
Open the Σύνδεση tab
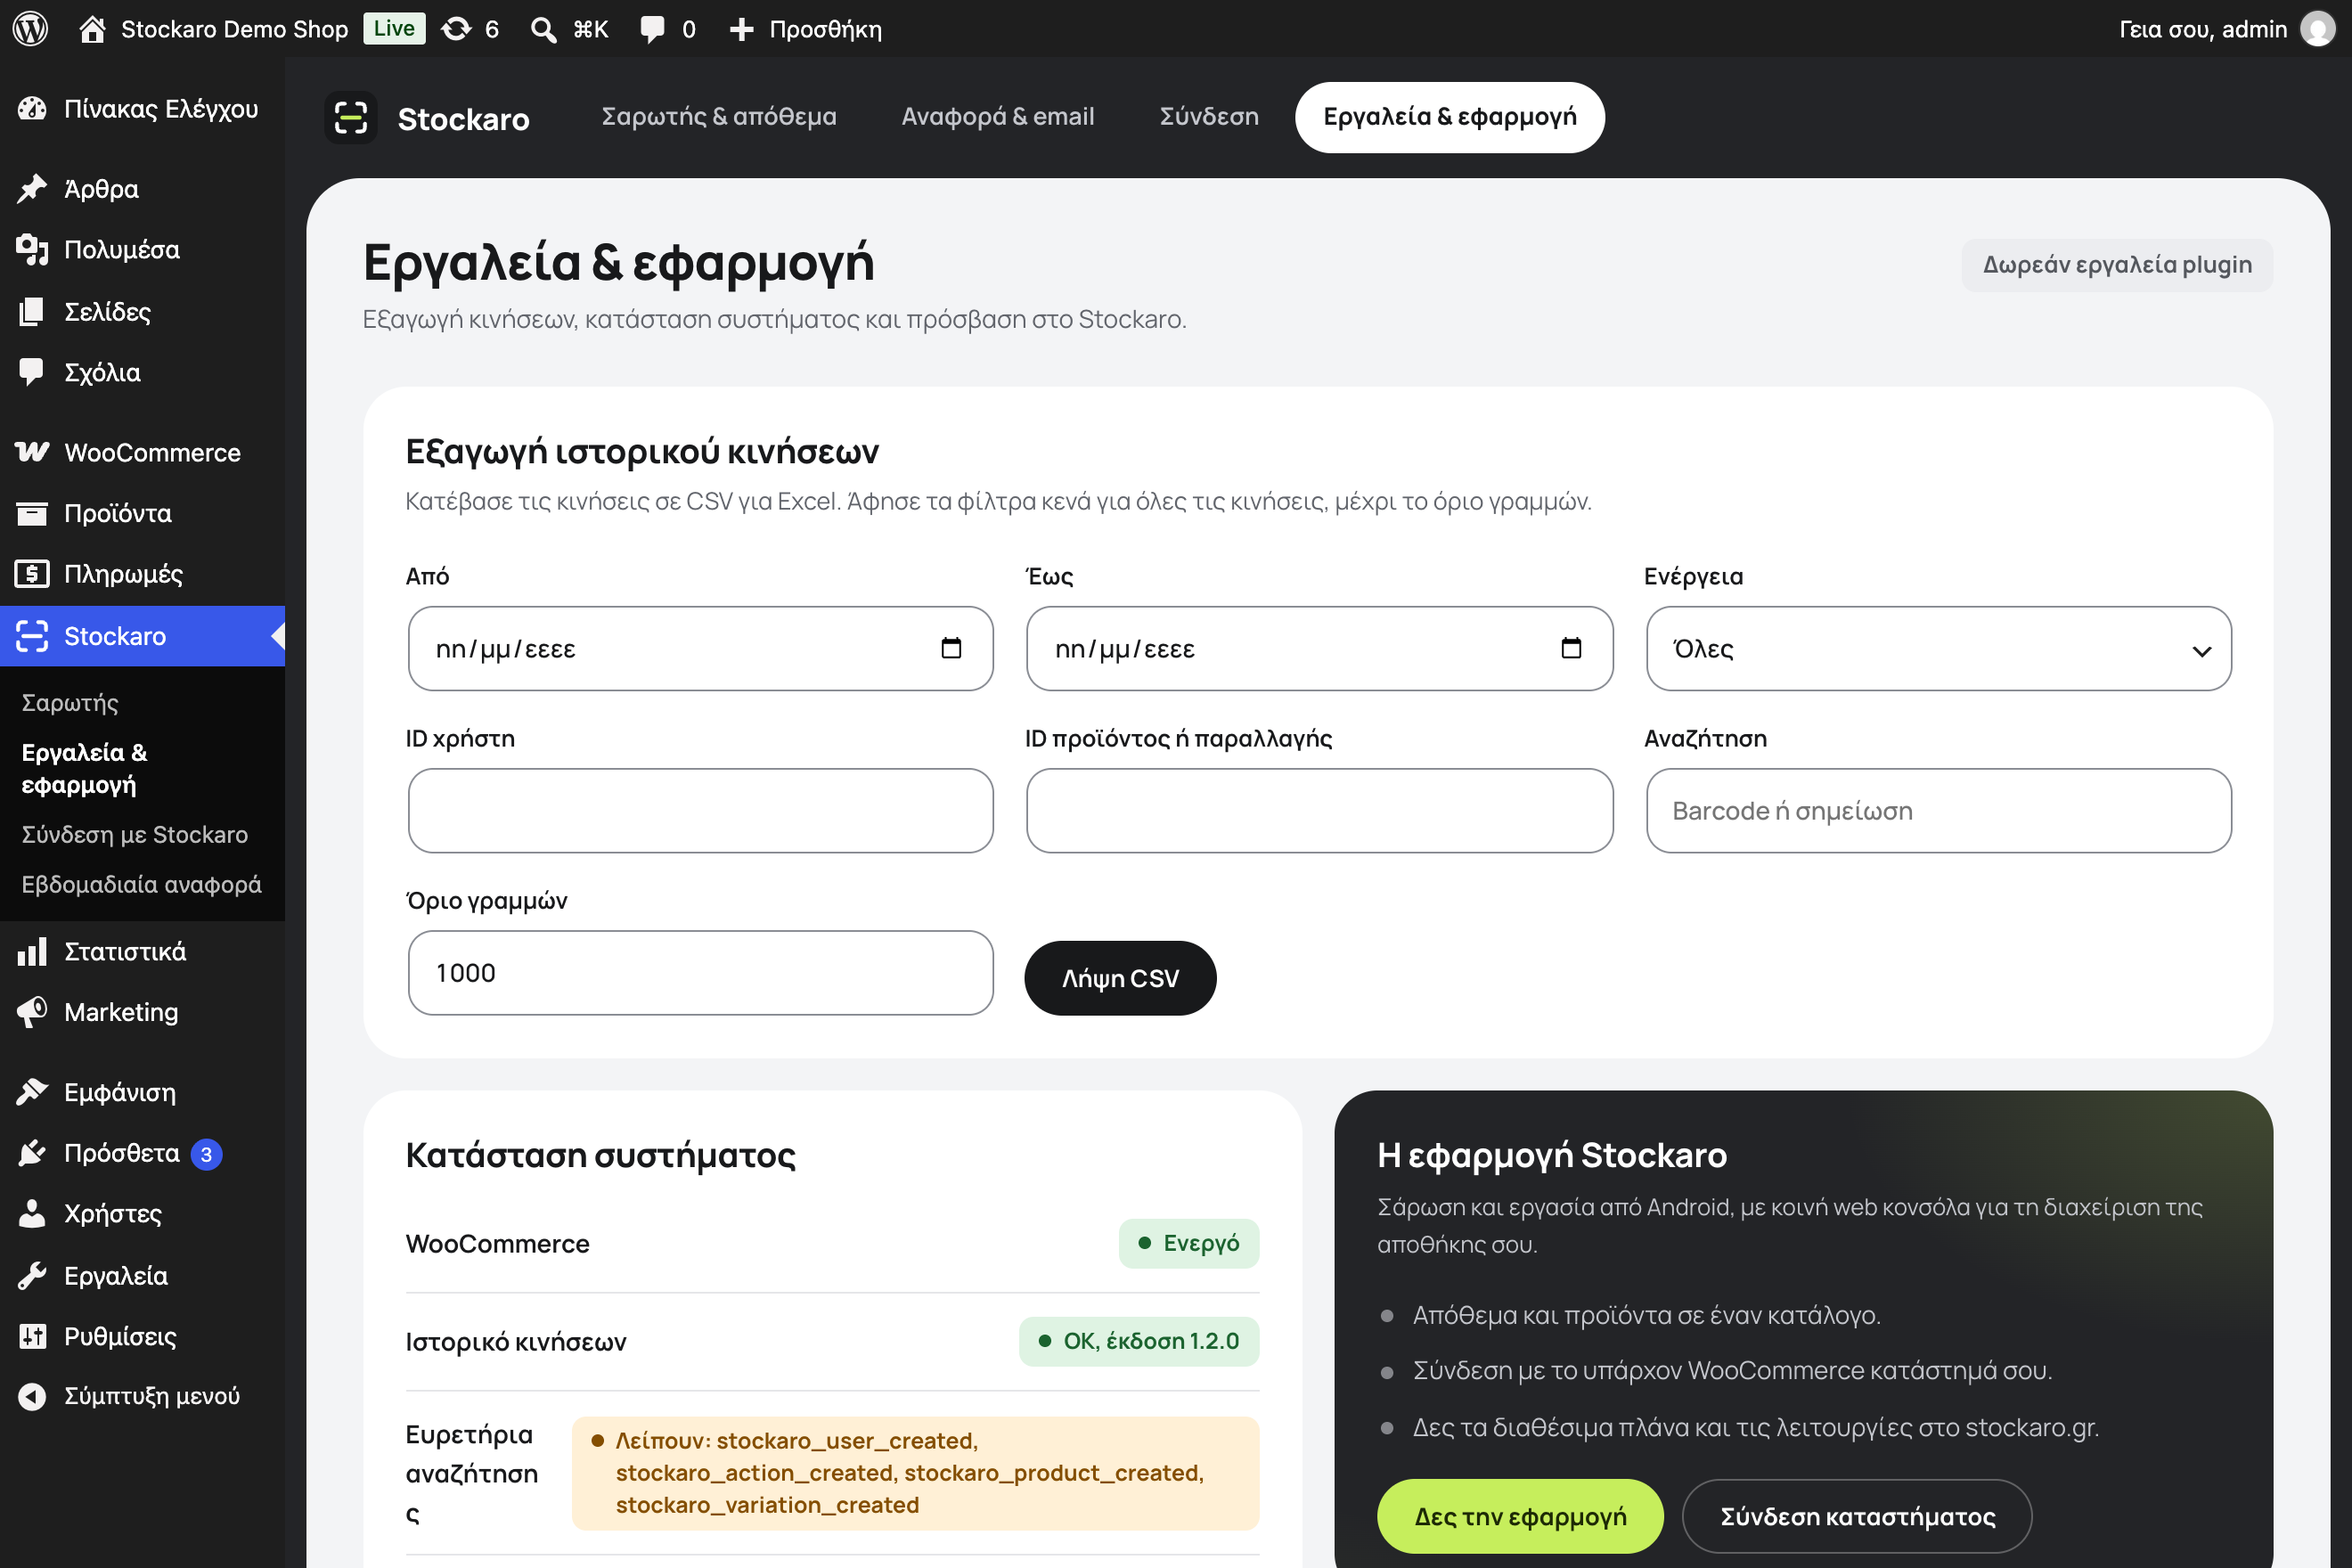(1209, 117)
